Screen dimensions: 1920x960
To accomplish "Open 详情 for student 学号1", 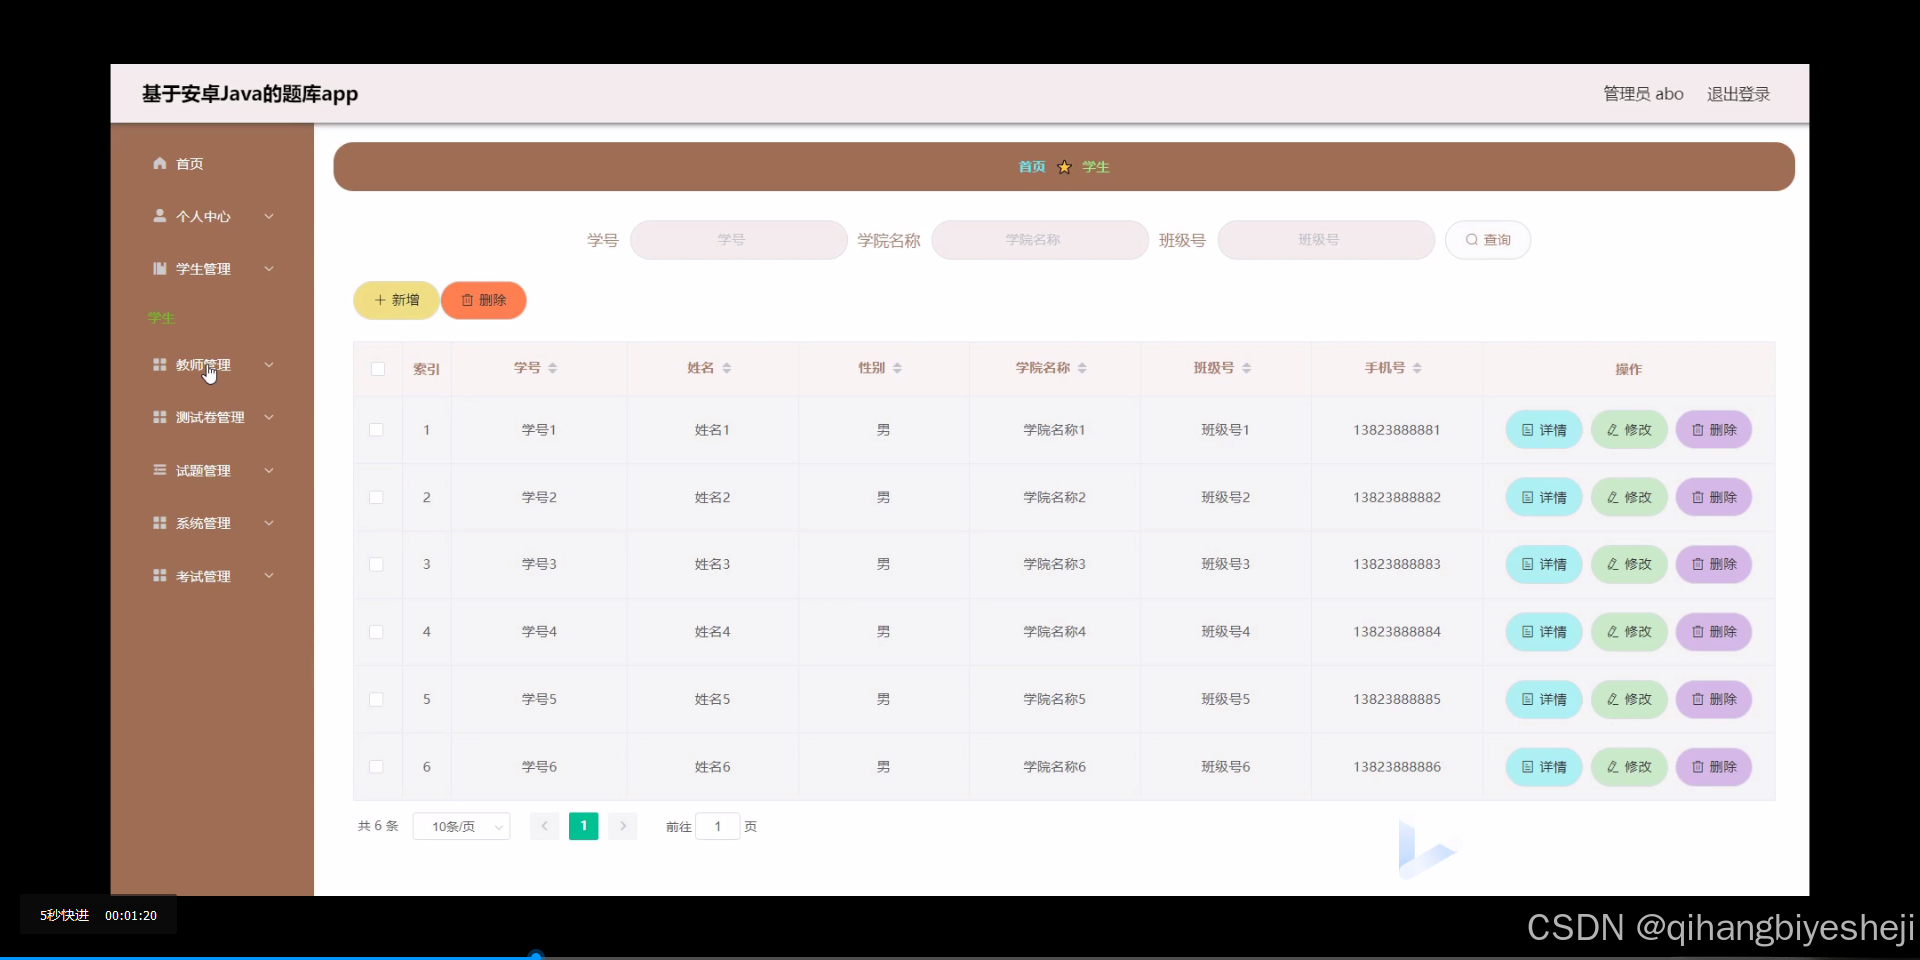I will (x=1542, y=429).
